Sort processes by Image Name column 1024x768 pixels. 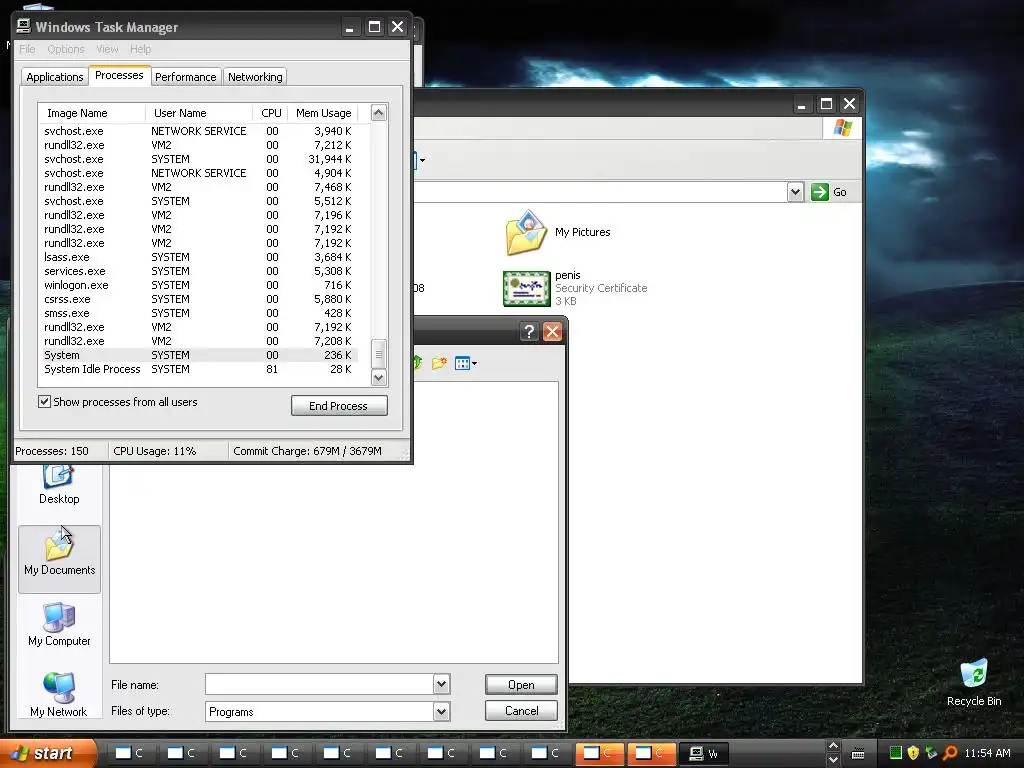tap(91, 113)
